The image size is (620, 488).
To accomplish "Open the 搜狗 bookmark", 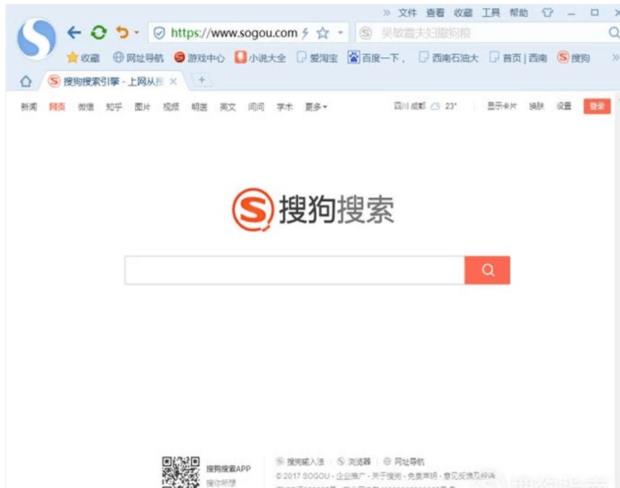I will (x=574, y=58).
